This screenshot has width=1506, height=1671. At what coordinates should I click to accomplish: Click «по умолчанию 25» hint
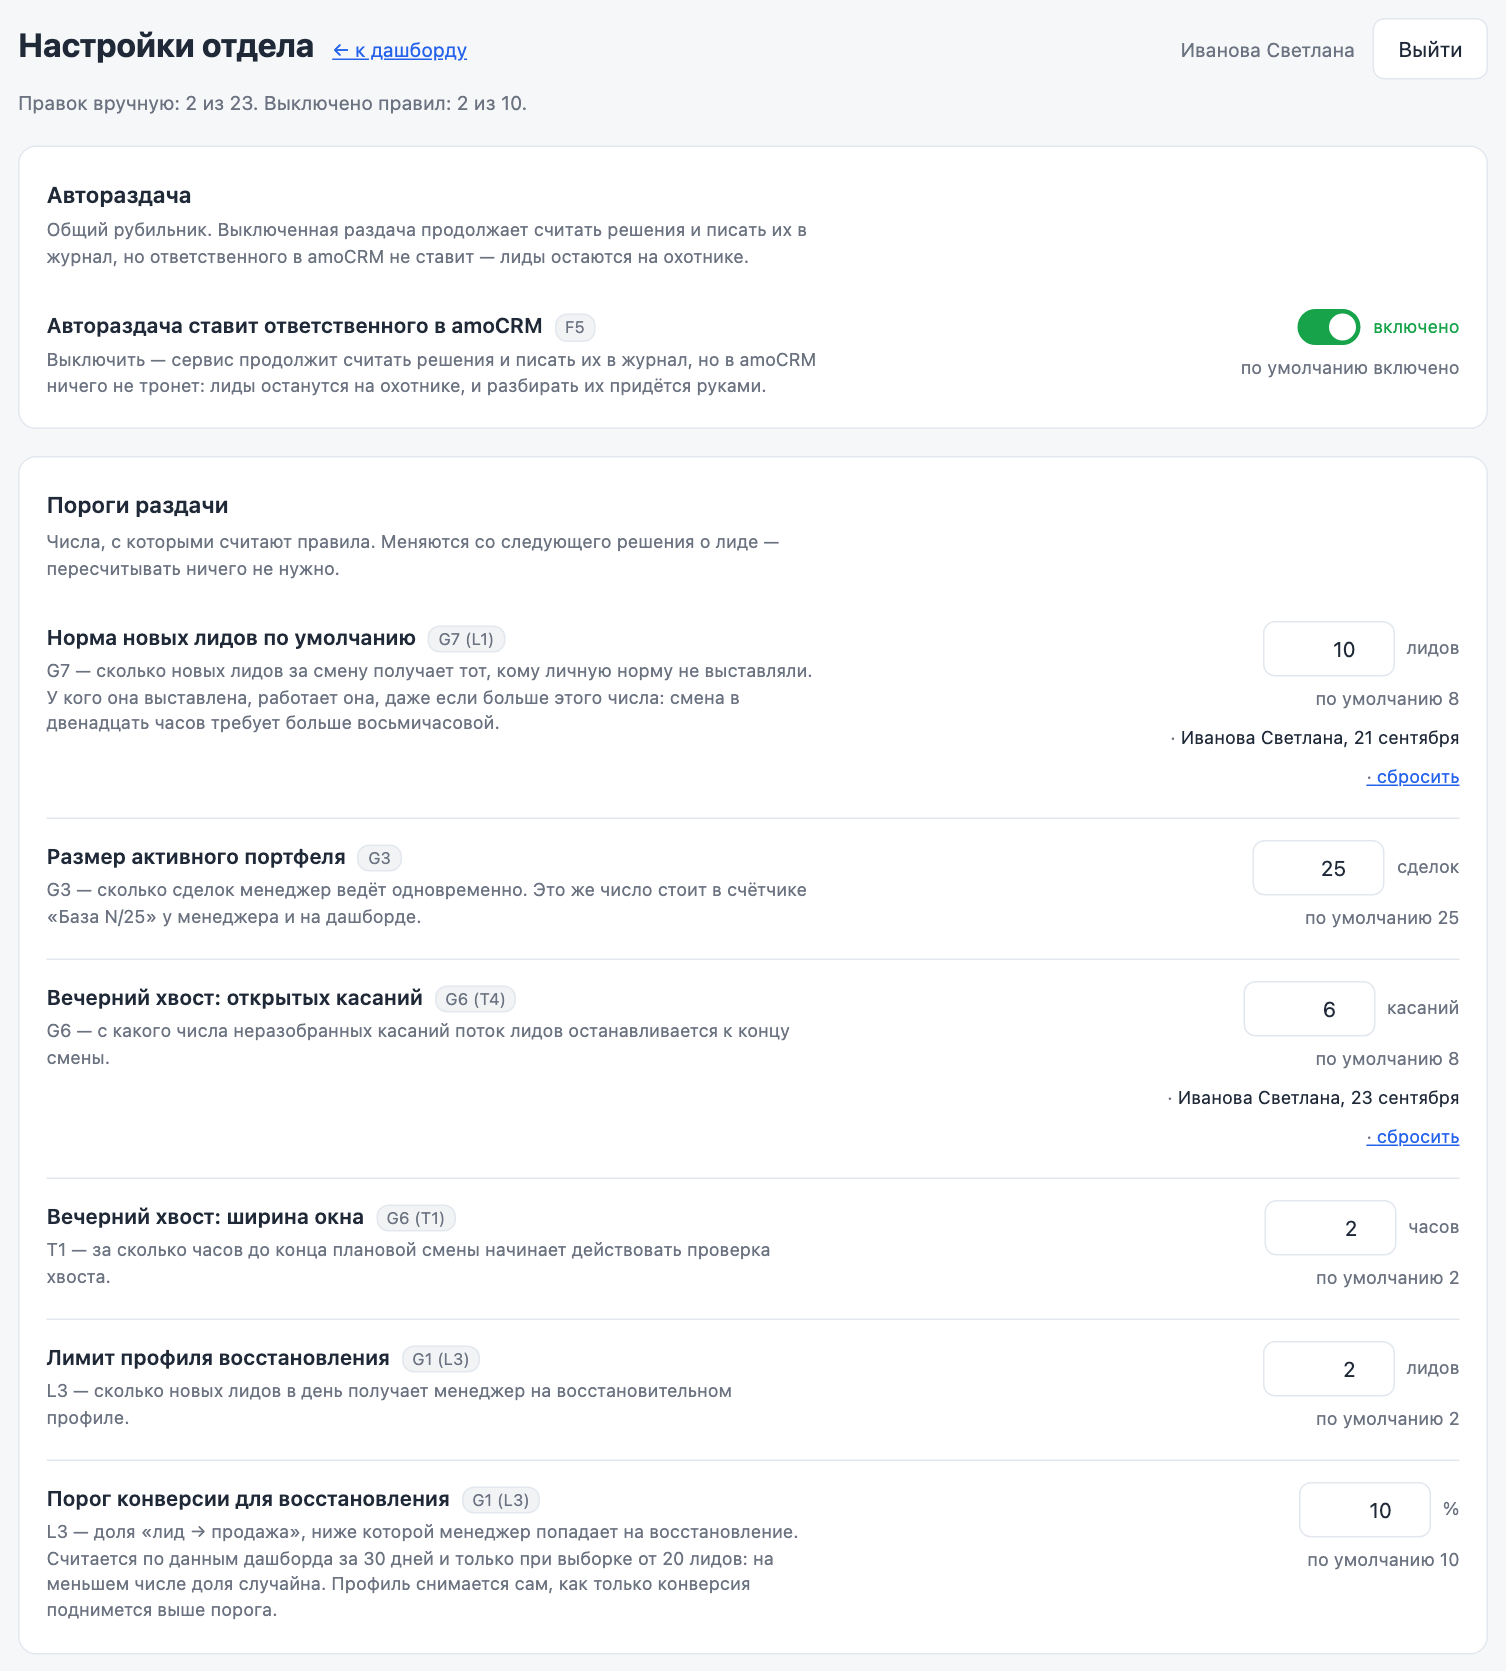(1382, 918)
